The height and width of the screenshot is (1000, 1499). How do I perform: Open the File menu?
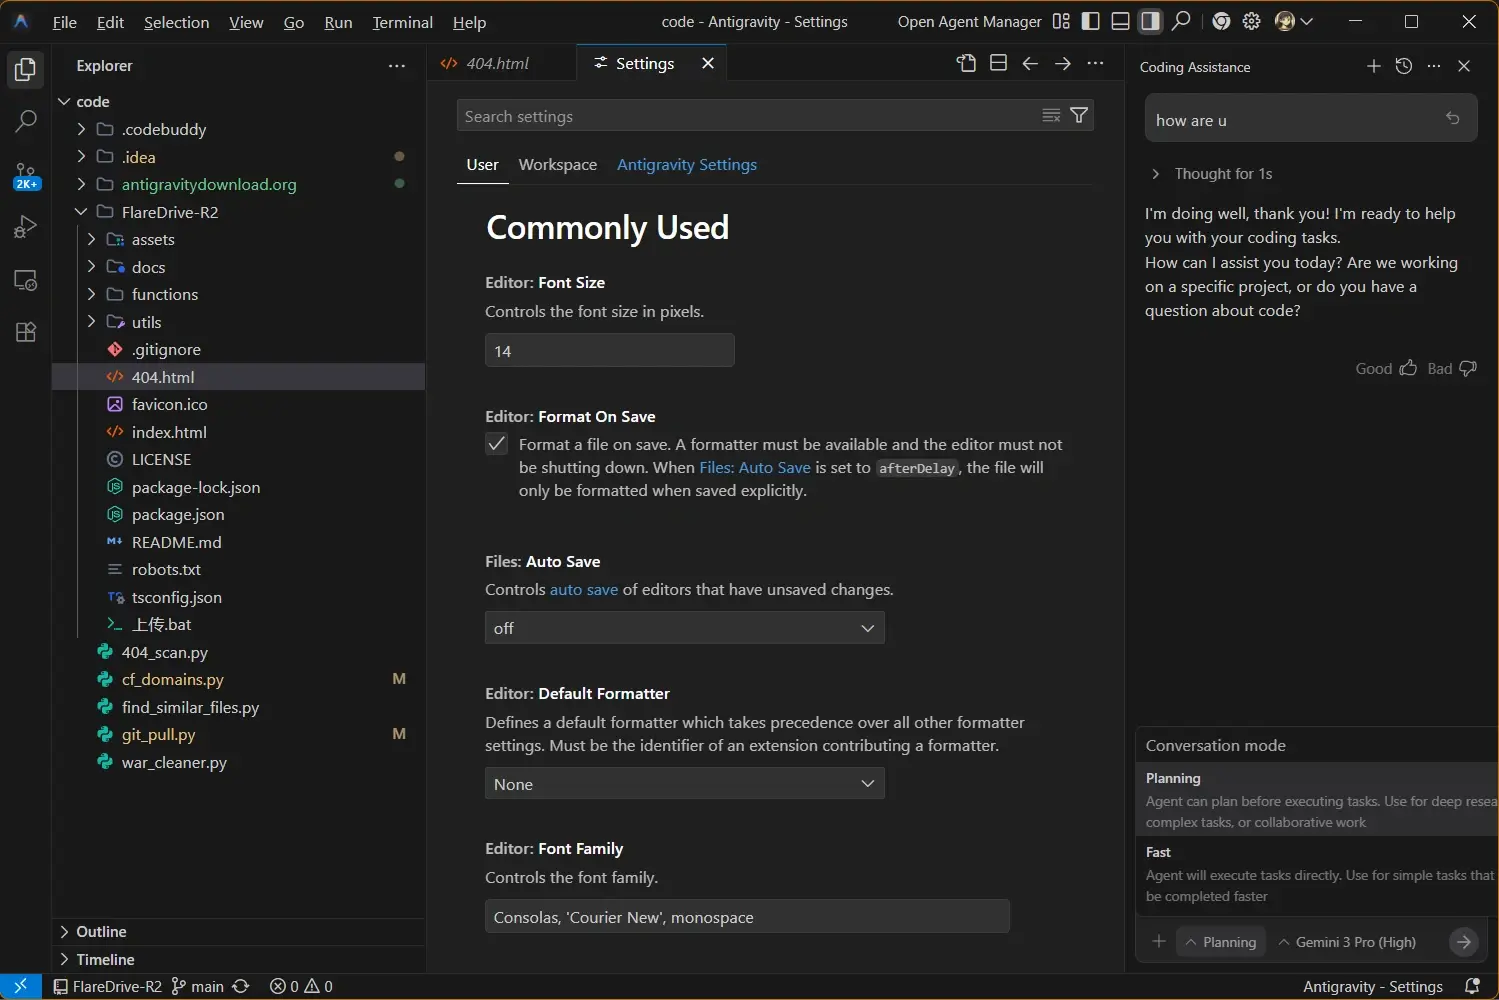coord(65,22)
